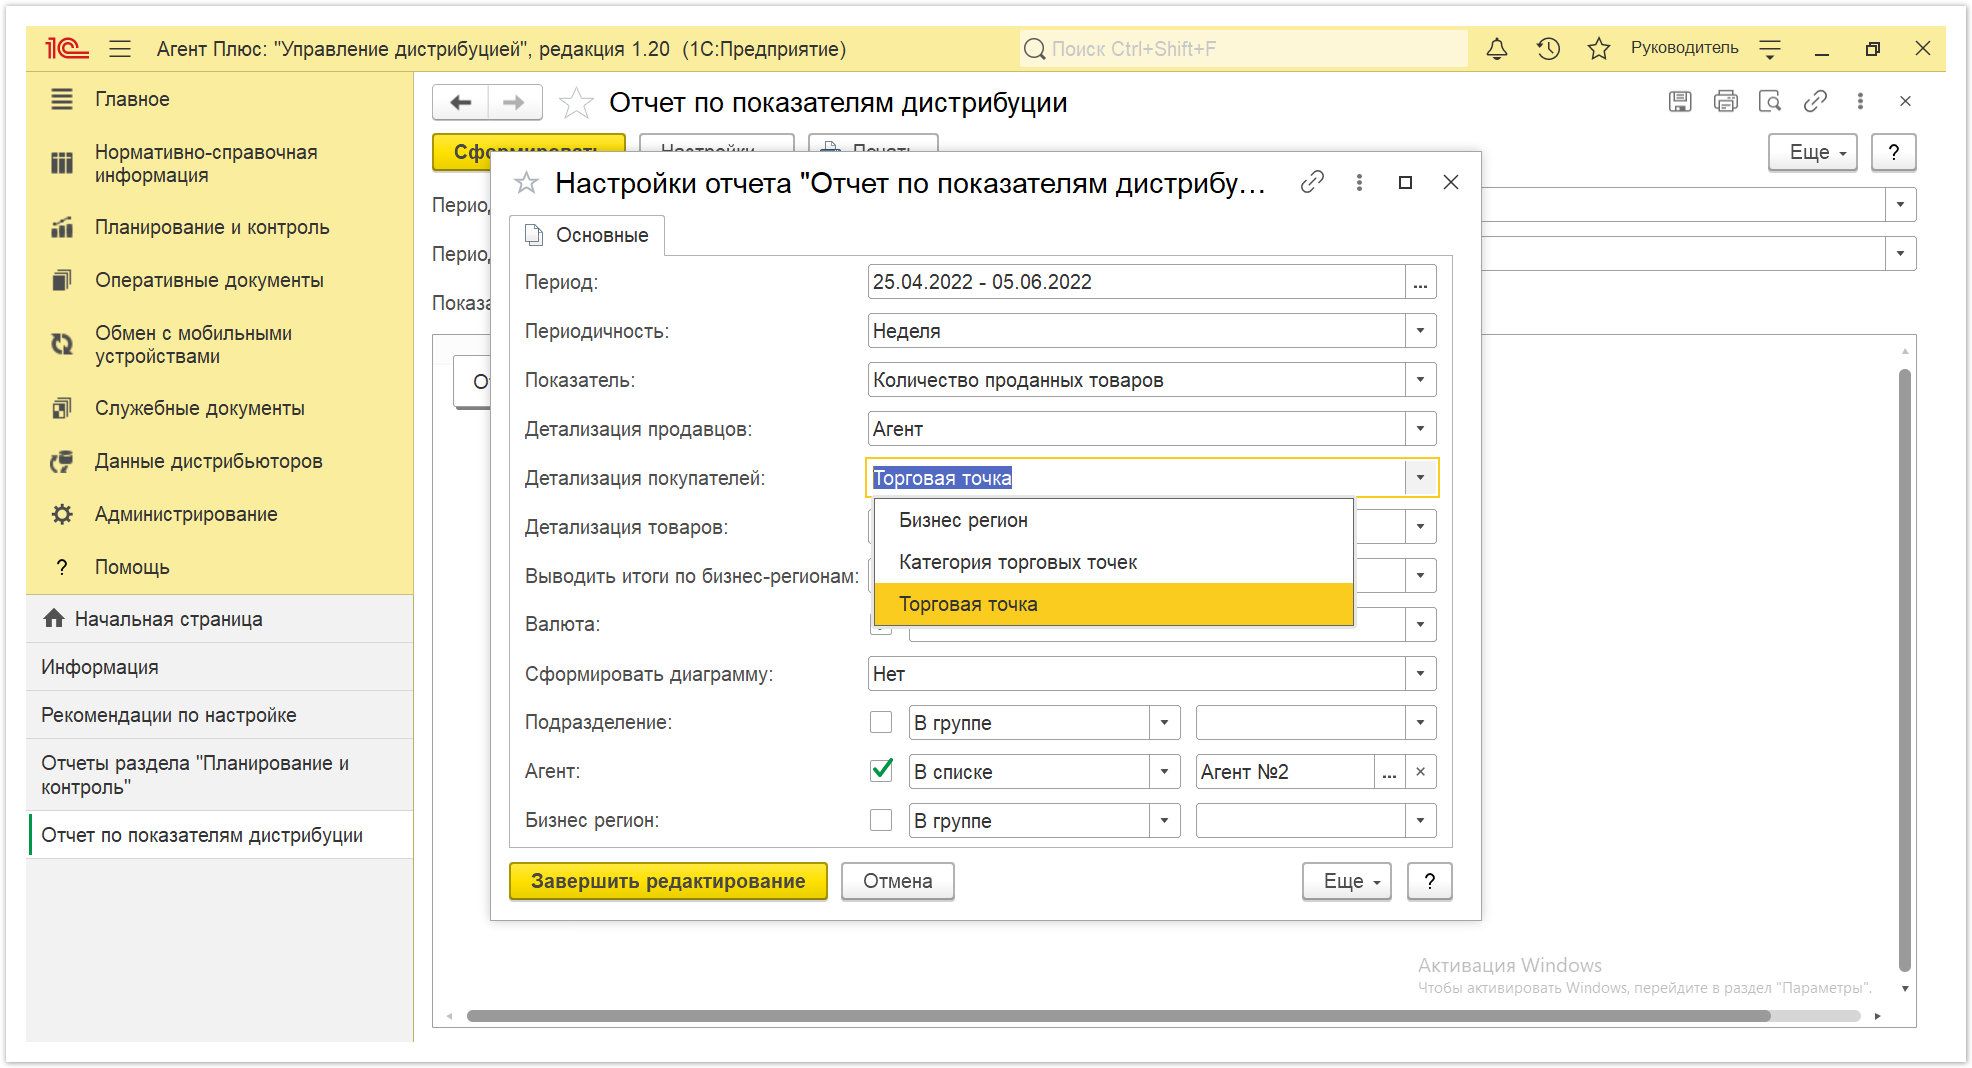This screenshot has width=1972, height=1068.
Task: Expand Сформировать диаграмму dropdown
Action: (x=1420, y=674)
